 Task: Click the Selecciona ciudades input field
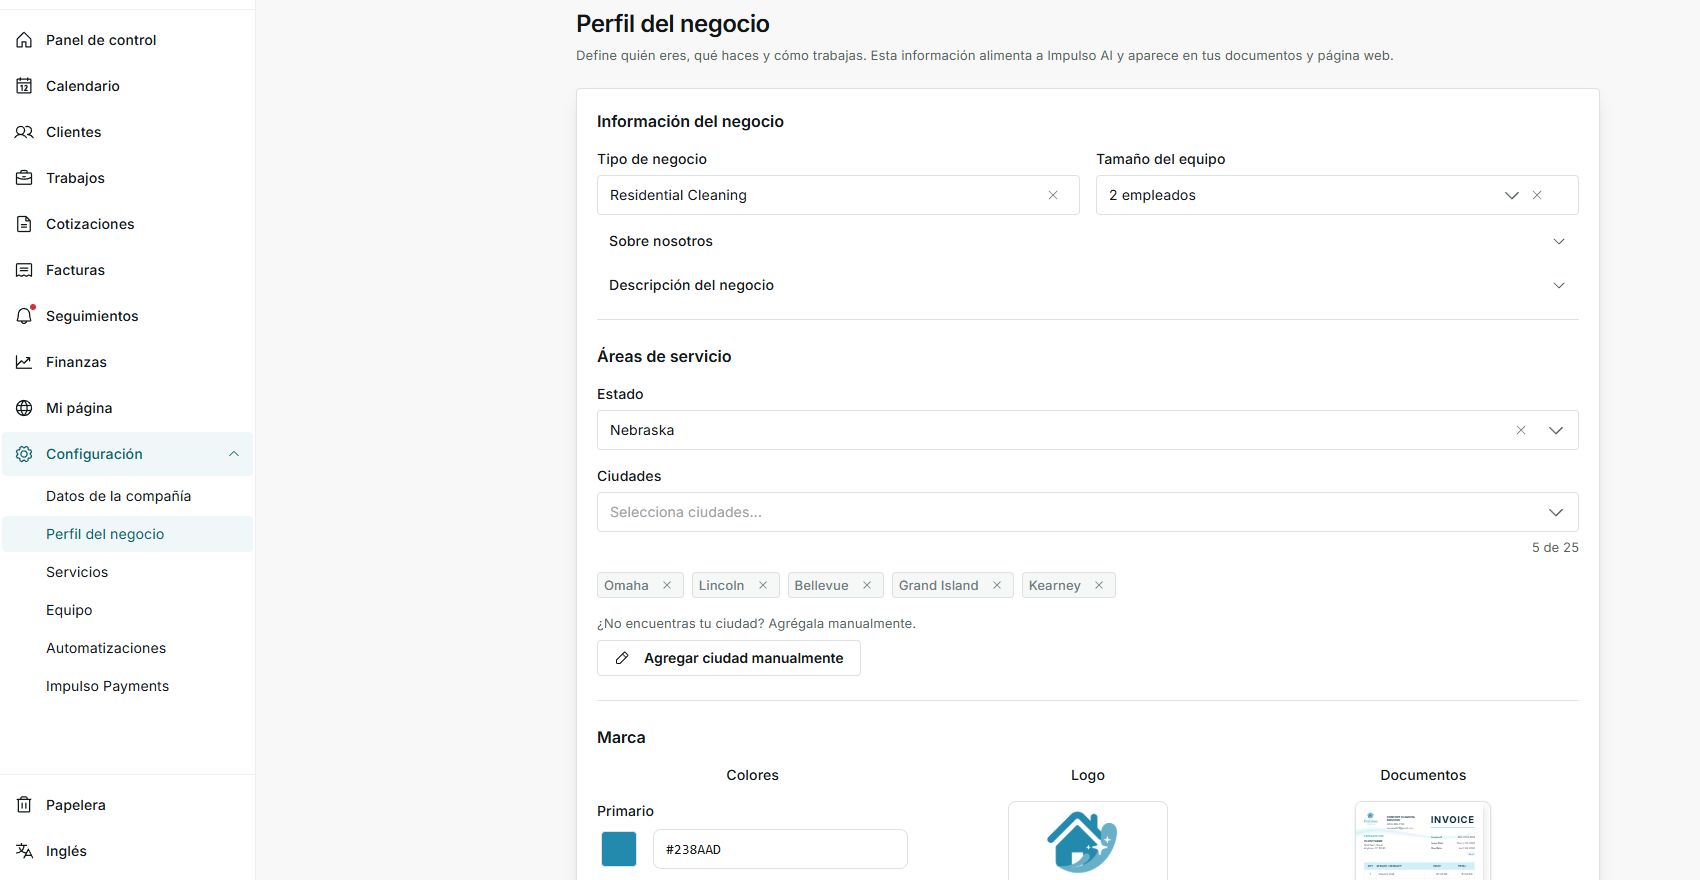point(1087,512)
